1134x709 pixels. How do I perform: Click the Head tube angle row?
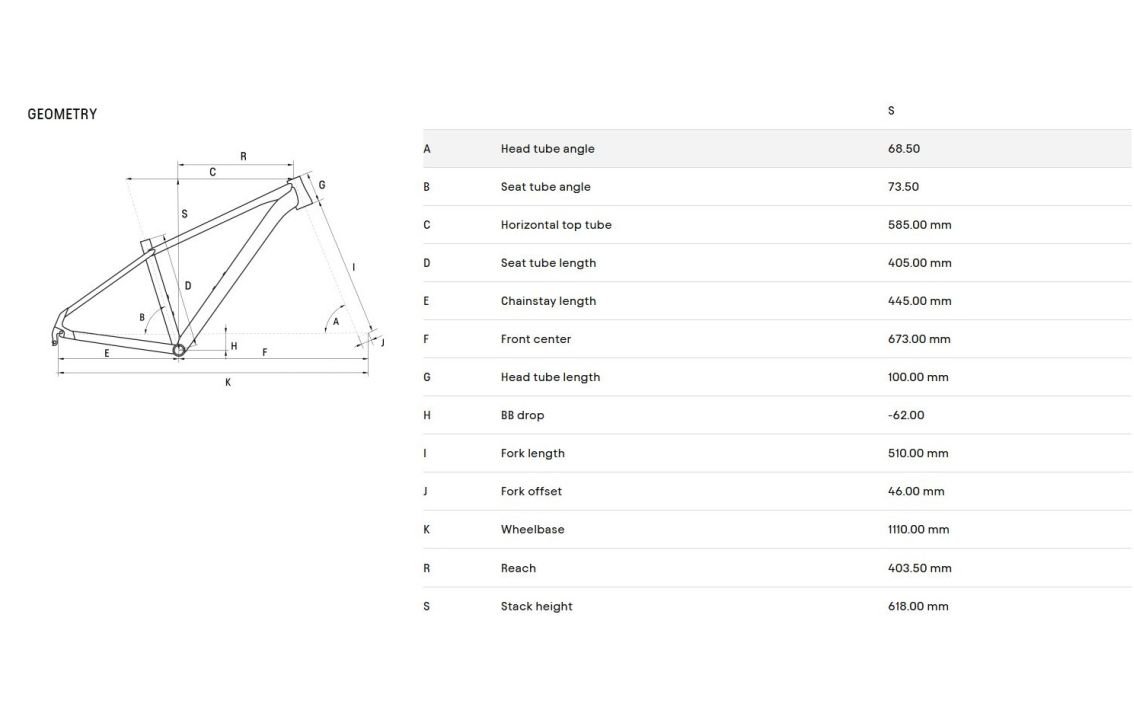click(777, 148)
